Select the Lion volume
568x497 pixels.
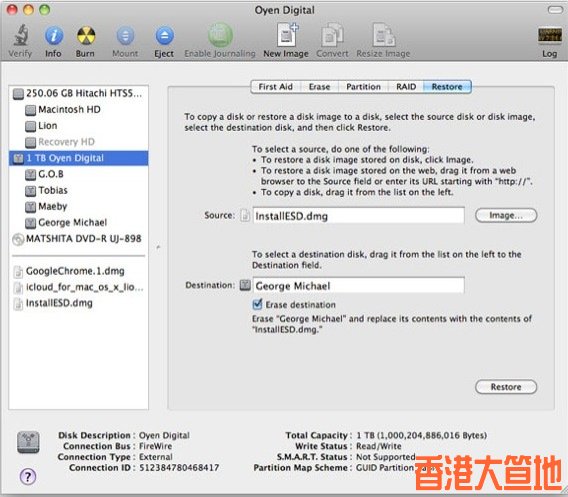78,126
